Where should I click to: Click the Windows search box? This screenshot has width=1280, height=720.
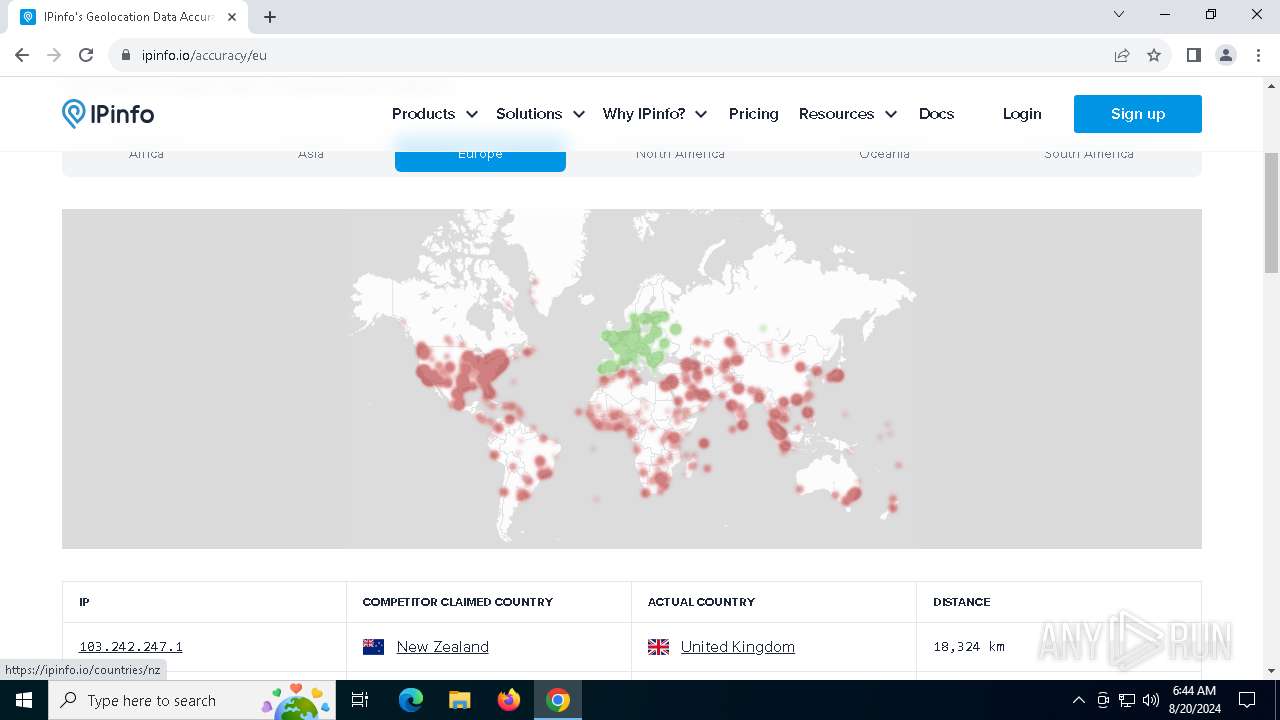click(x=194, y=700)
